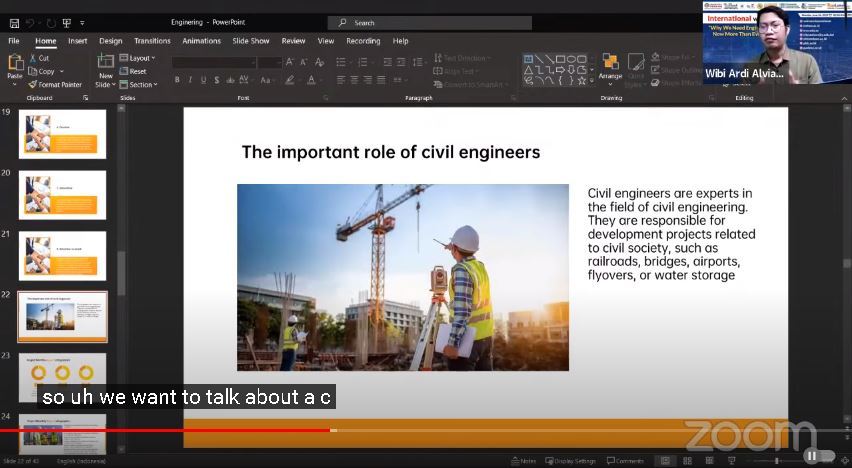Click the Redo icon in quick access toolbar
Screen dimensions: 852x468
[51, 23]
